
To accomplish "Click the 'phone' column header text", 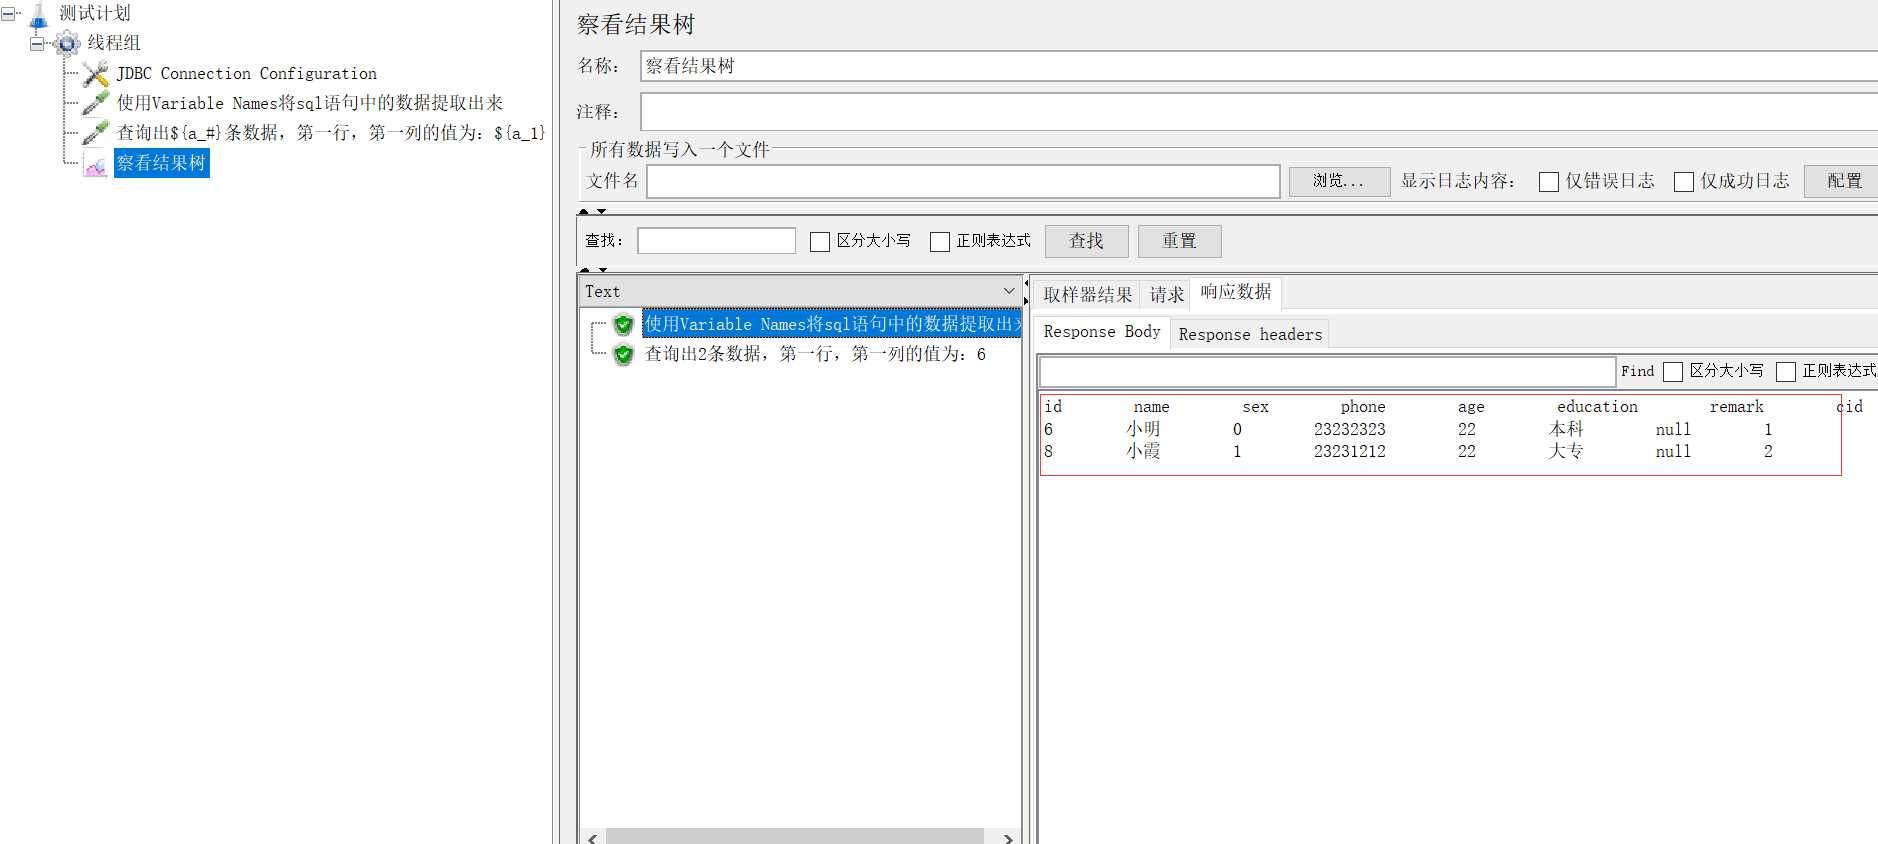I will [x=1363, y=407].
